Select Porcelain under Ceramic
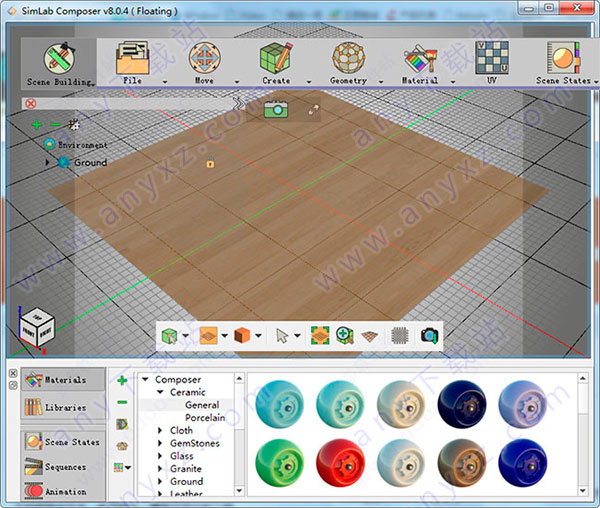The width and height of the screenshot is (600, 508). [205, 417]
